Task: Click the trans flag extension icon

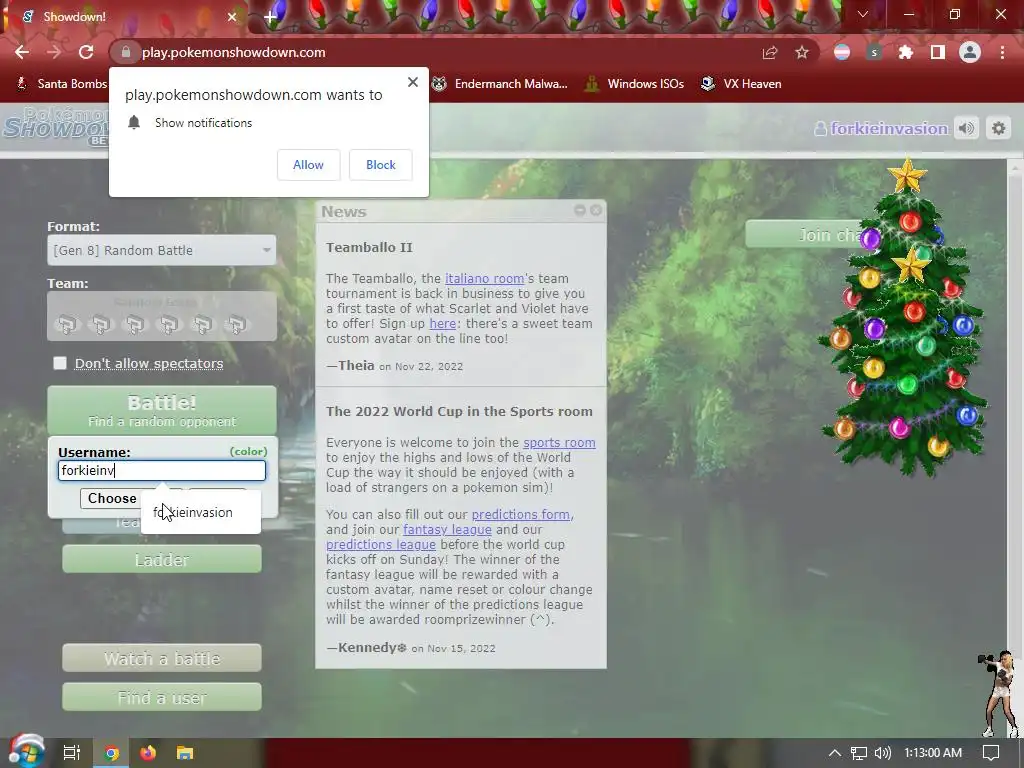Action: coord(842,52)
